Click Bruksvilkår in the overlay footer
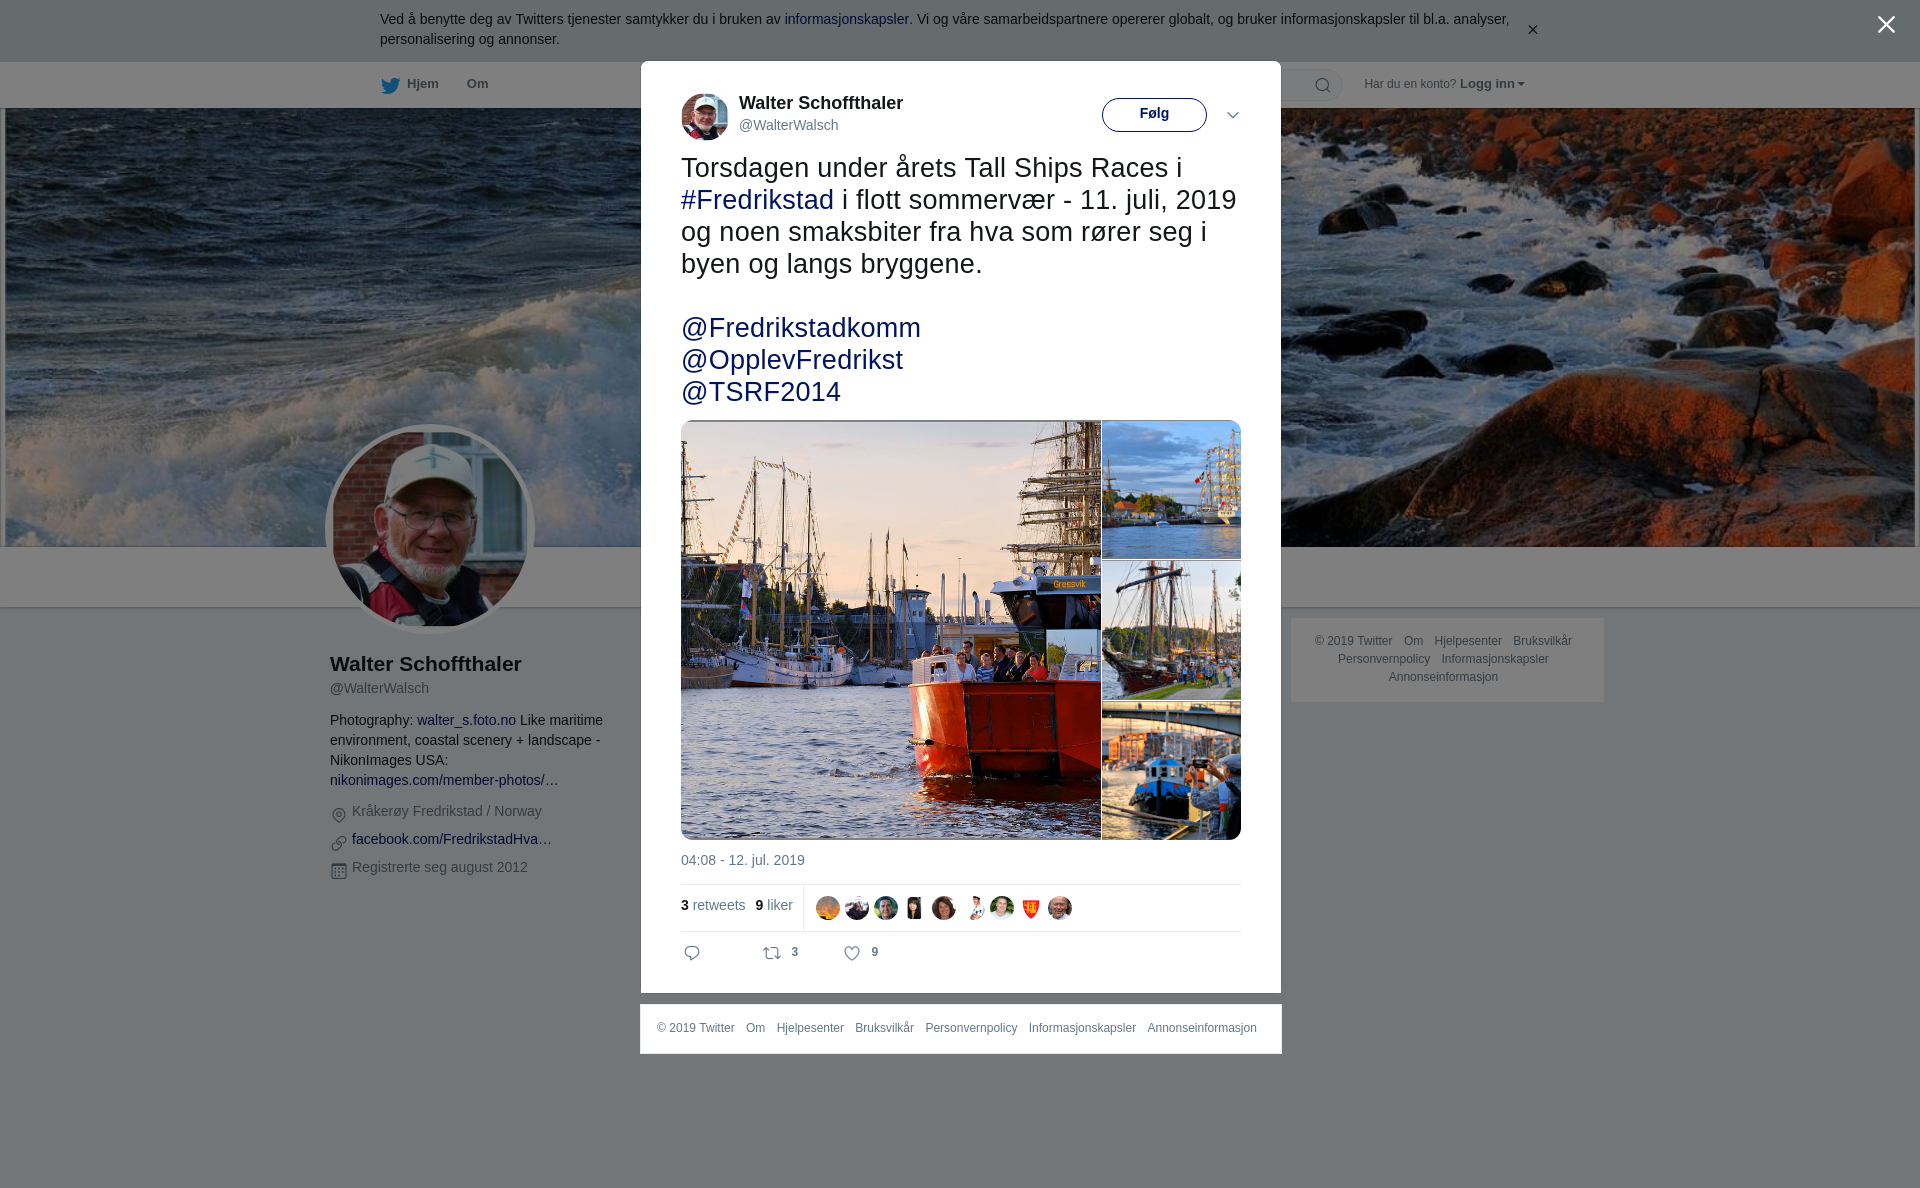 click(x=884, y=1028)
